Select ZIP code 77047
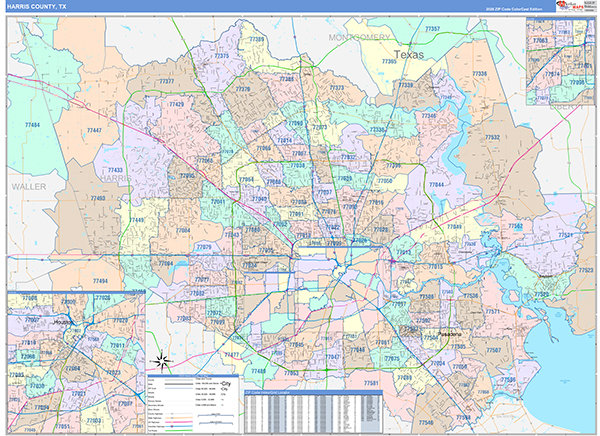Screen dimensions: 600x436 coord(332,357)
